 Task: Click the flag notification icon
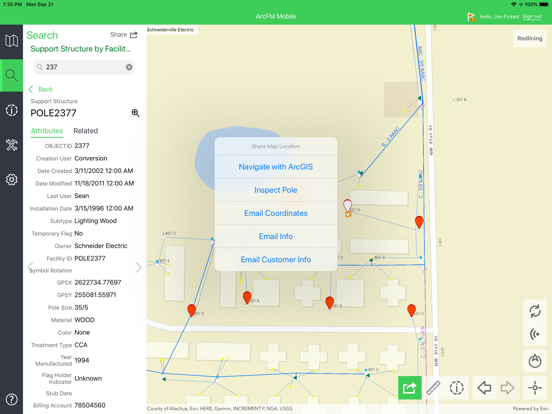coord(471,17)
